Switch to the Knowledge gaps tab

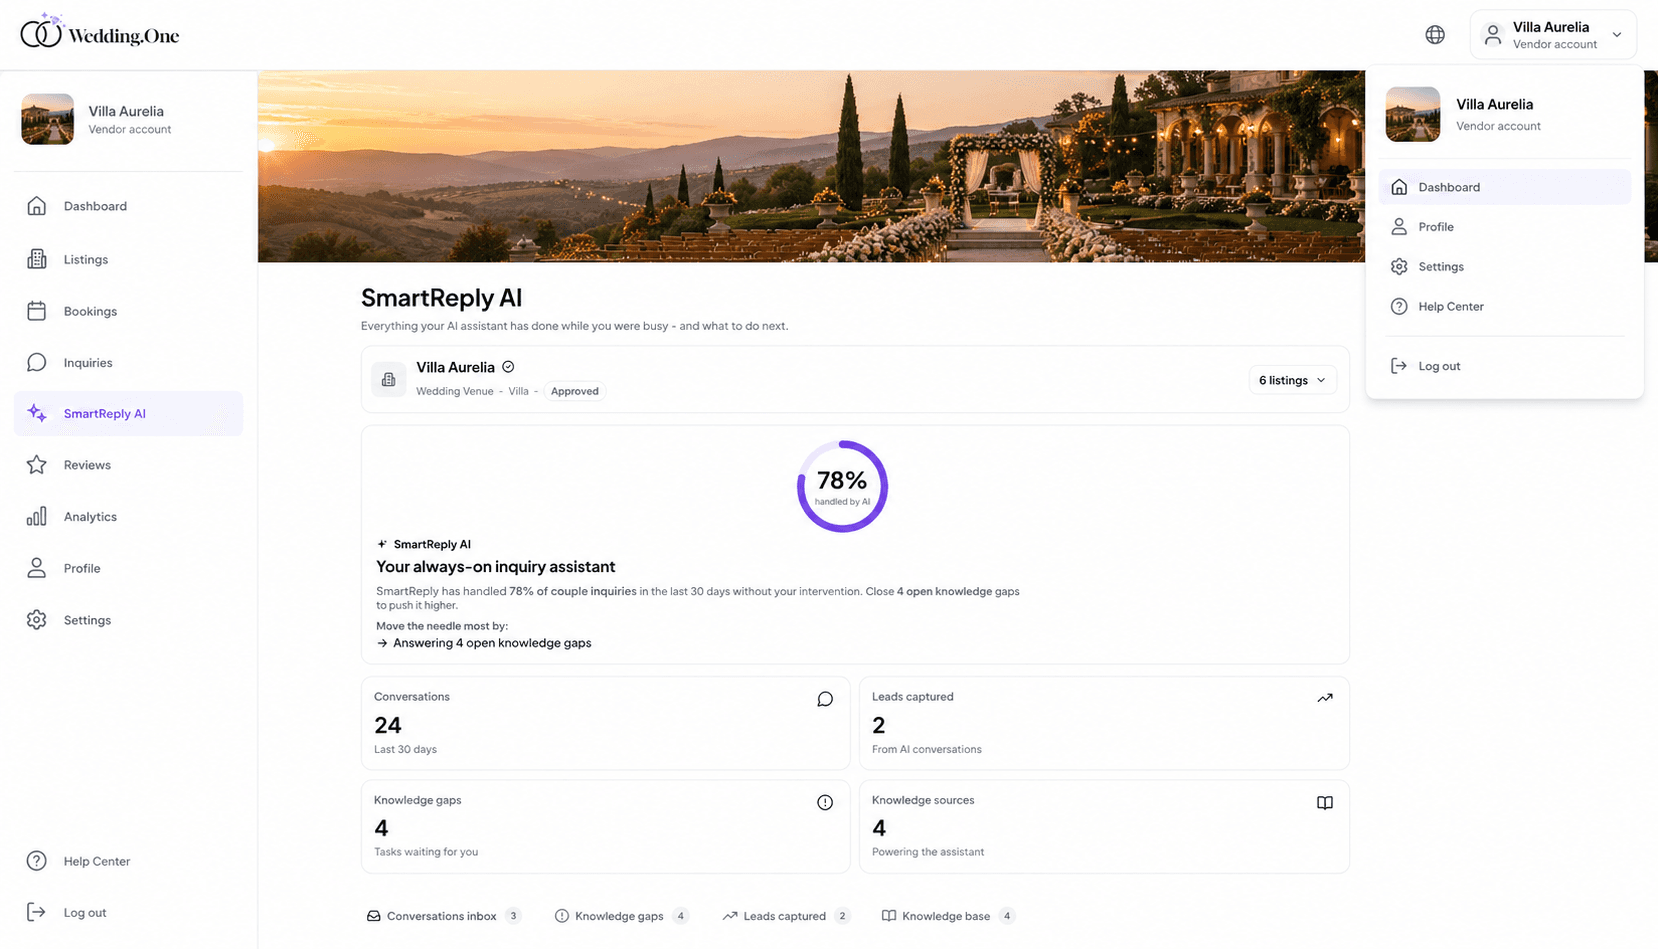tap(622, 916)
